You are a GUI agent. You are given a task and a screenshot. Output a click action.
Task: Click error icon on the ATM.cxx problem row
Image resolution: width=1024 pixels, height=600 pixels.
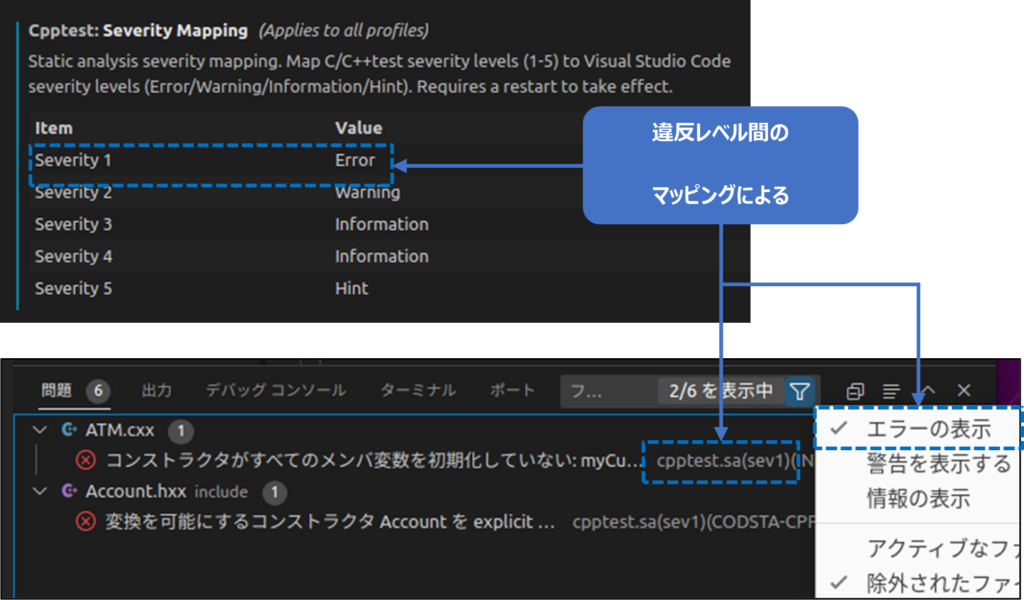86,460
